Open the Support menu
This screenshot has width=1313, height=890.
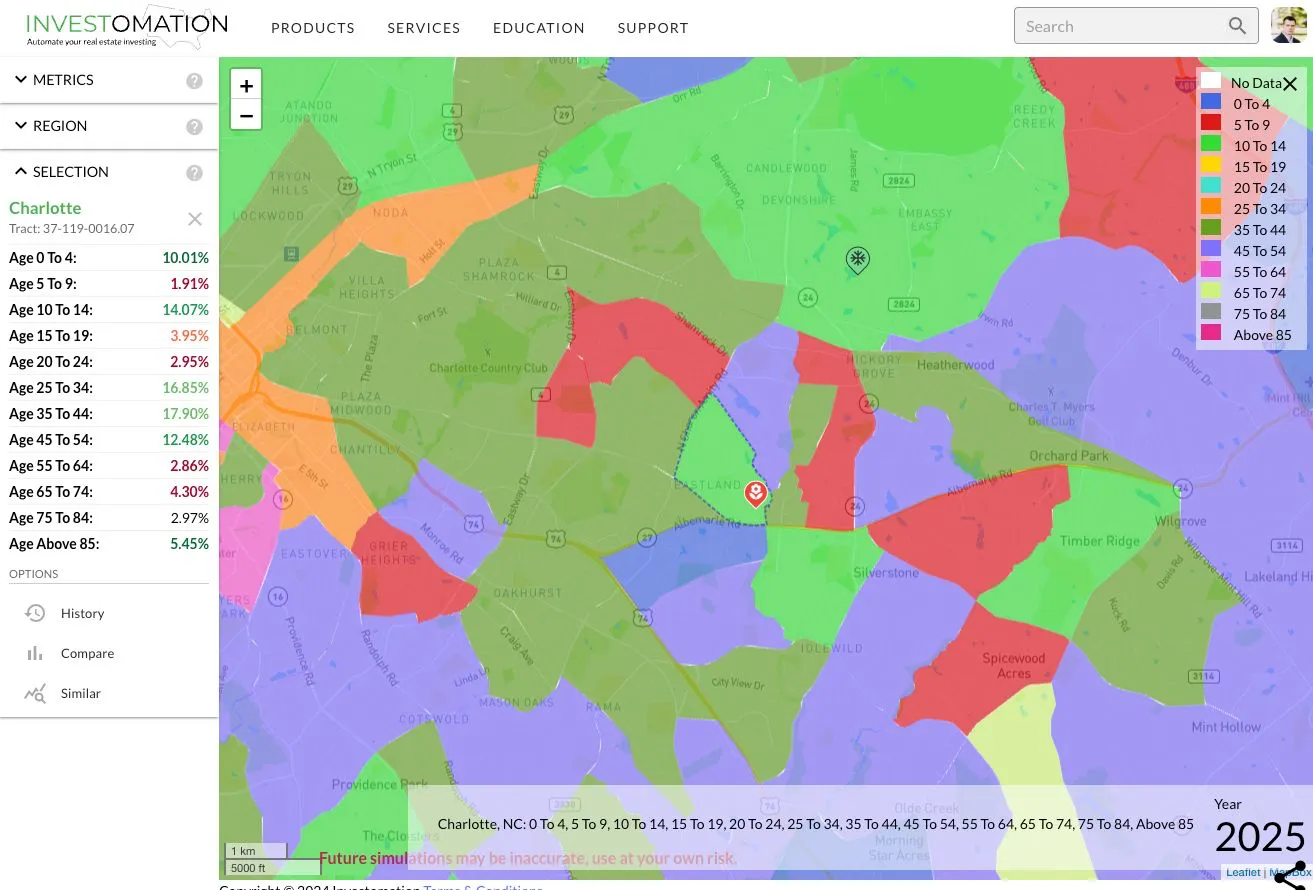[653, 28]
